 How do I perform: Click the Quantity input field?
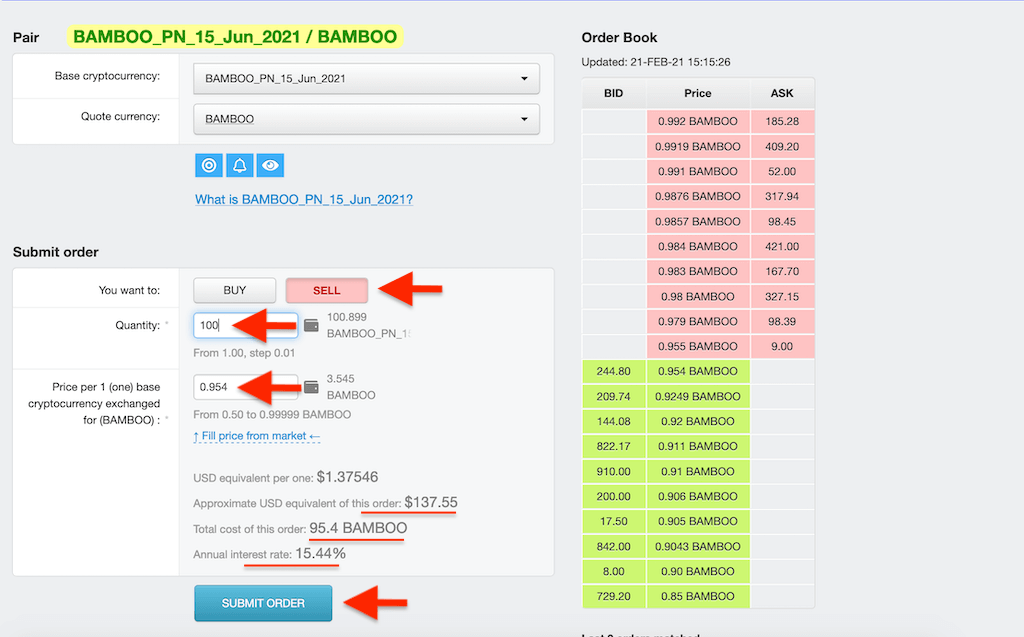[246, 325]
